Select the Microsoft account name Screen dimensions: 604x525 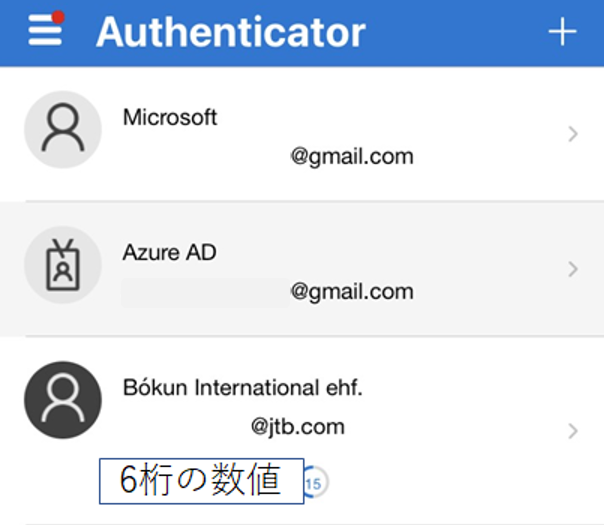(x=170, y=117)
